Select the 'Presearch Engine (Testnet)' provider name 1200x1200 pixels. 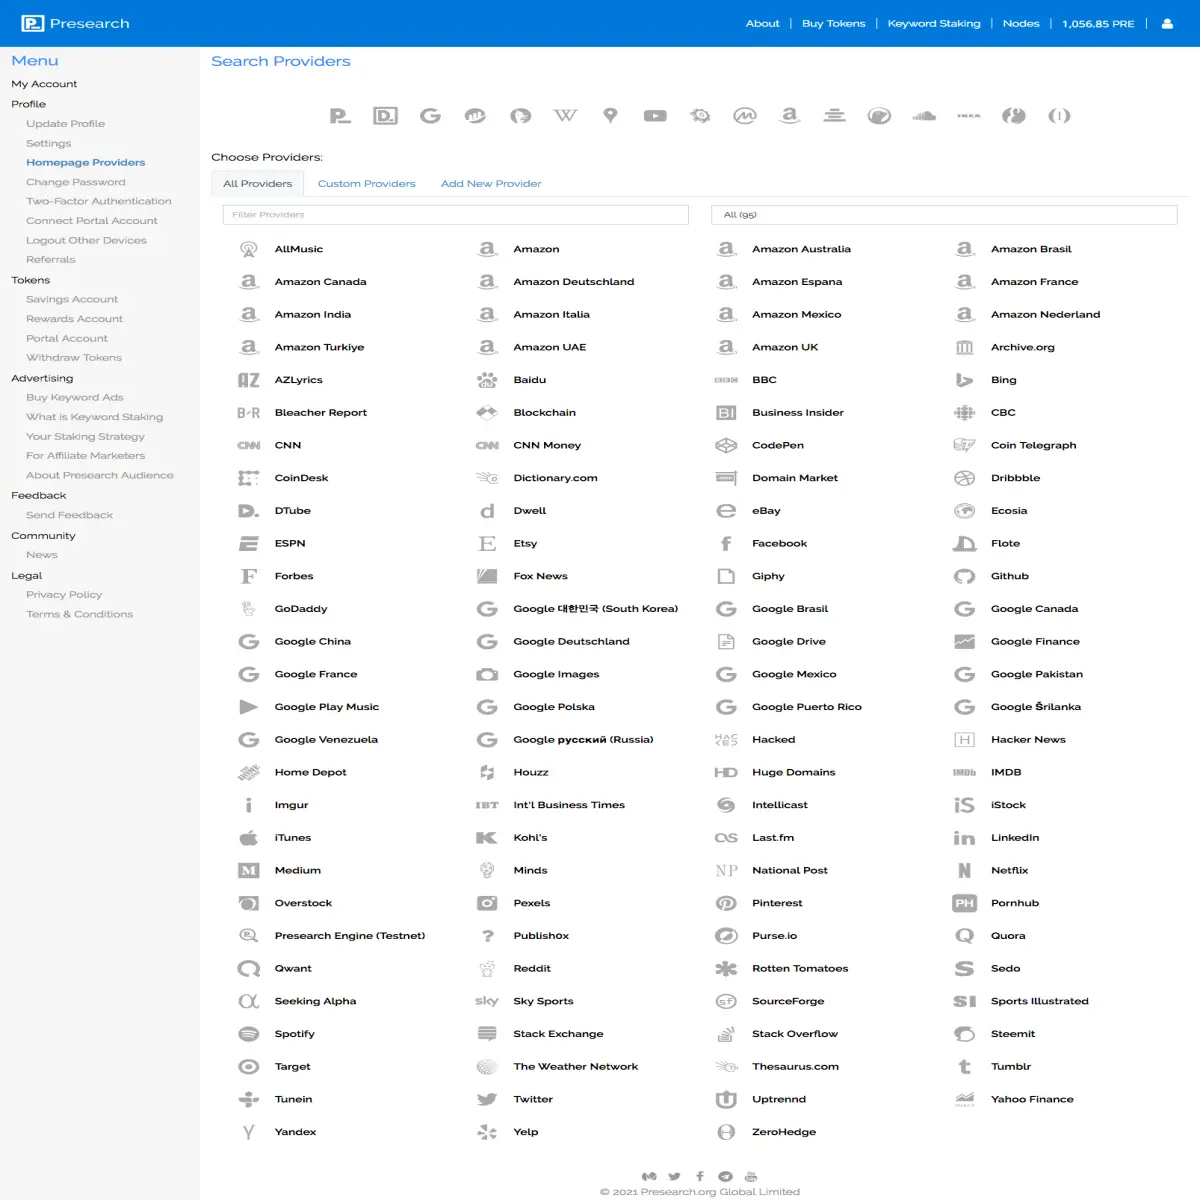pyautogui.click(x=350, y=936)
